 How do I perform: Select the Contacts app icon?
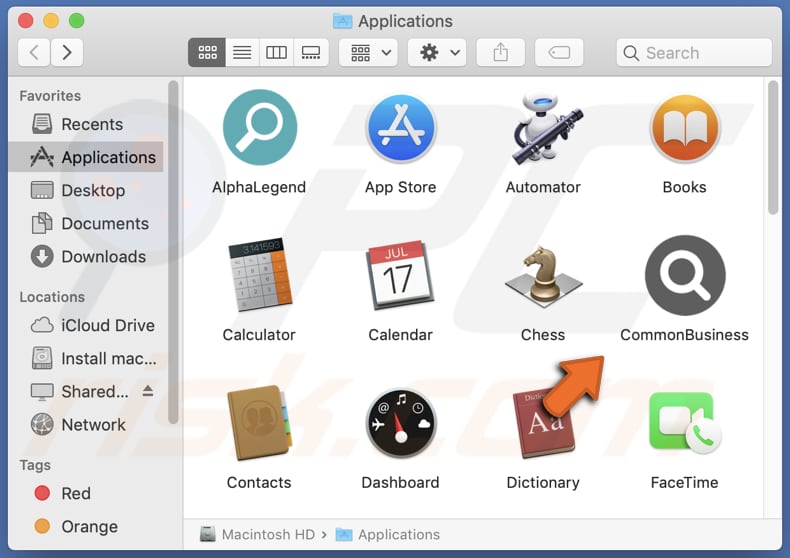[x=259, y=423]
